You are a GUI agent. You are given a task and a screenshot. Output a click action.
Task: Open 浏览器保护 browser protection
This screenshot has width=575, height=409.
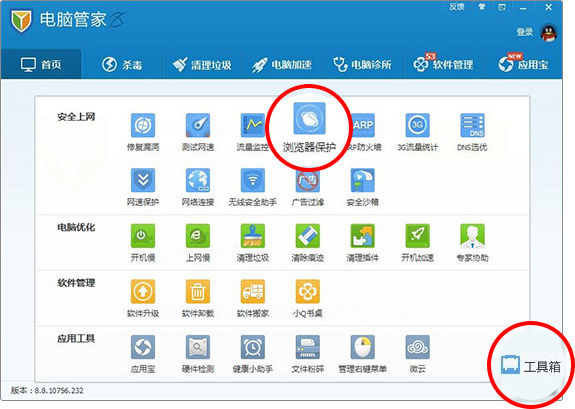pyautogui.click(x=309, y=127)
